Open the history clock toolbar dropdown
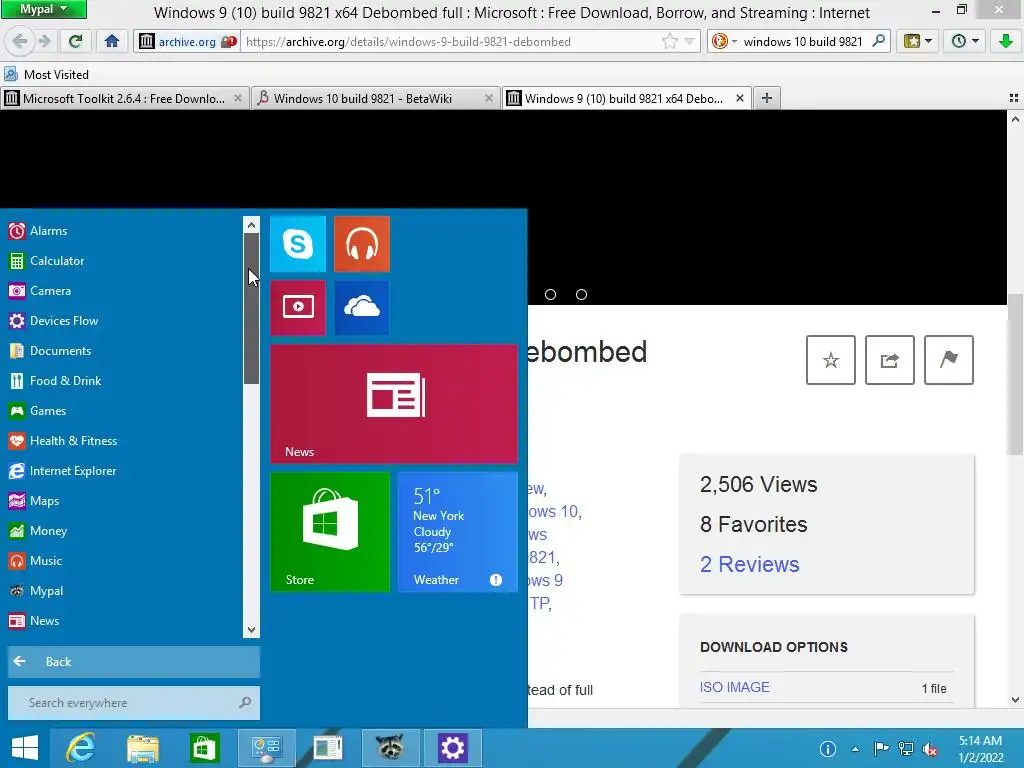The width and height of the screenshot is (1024, 768). (x=965, y=42)
